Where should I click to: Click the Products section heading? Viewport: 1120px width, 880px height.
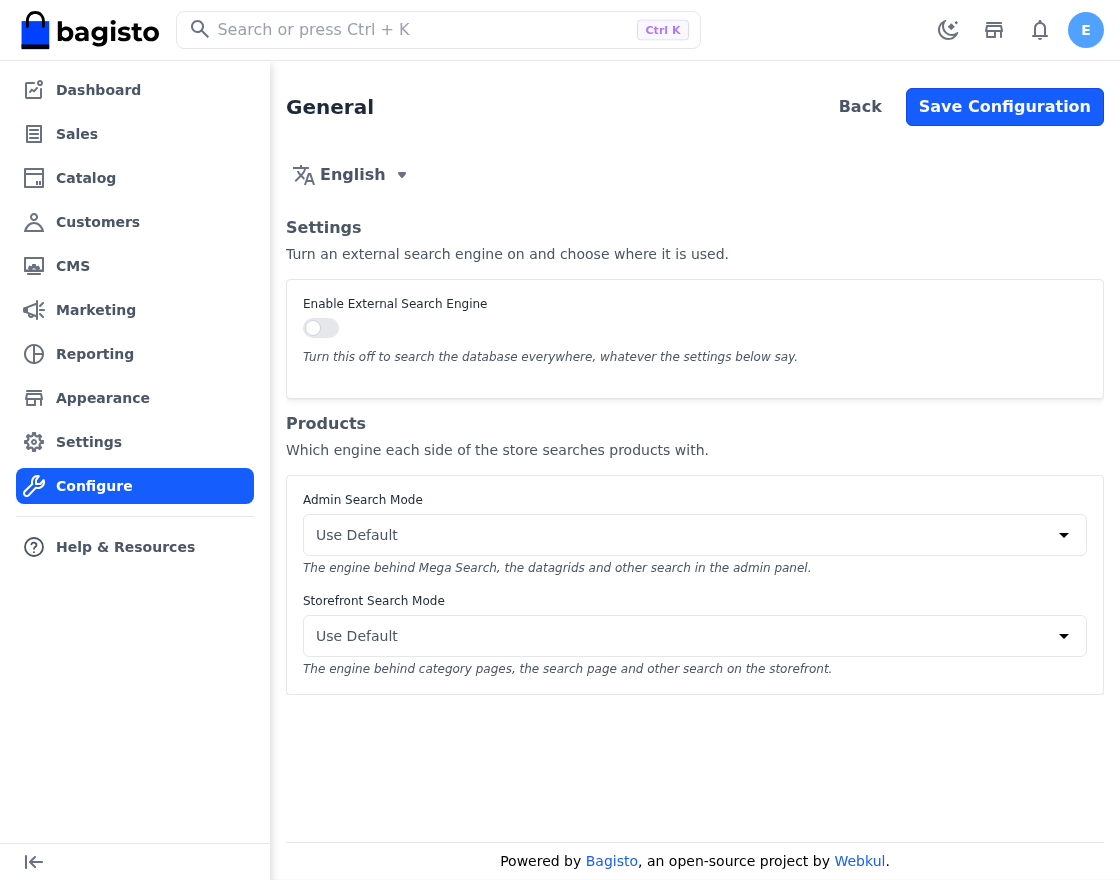(326, 424)
